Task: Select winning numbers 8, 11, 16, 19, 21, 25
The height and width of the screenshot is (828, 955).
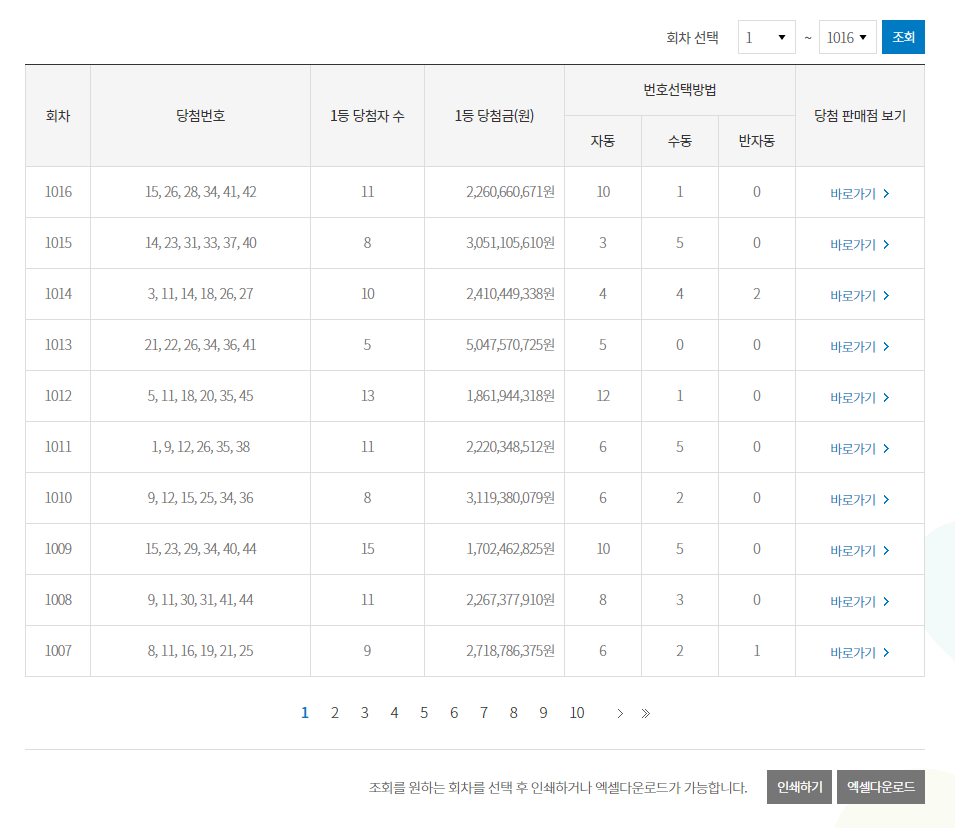Action: (200, 651)
